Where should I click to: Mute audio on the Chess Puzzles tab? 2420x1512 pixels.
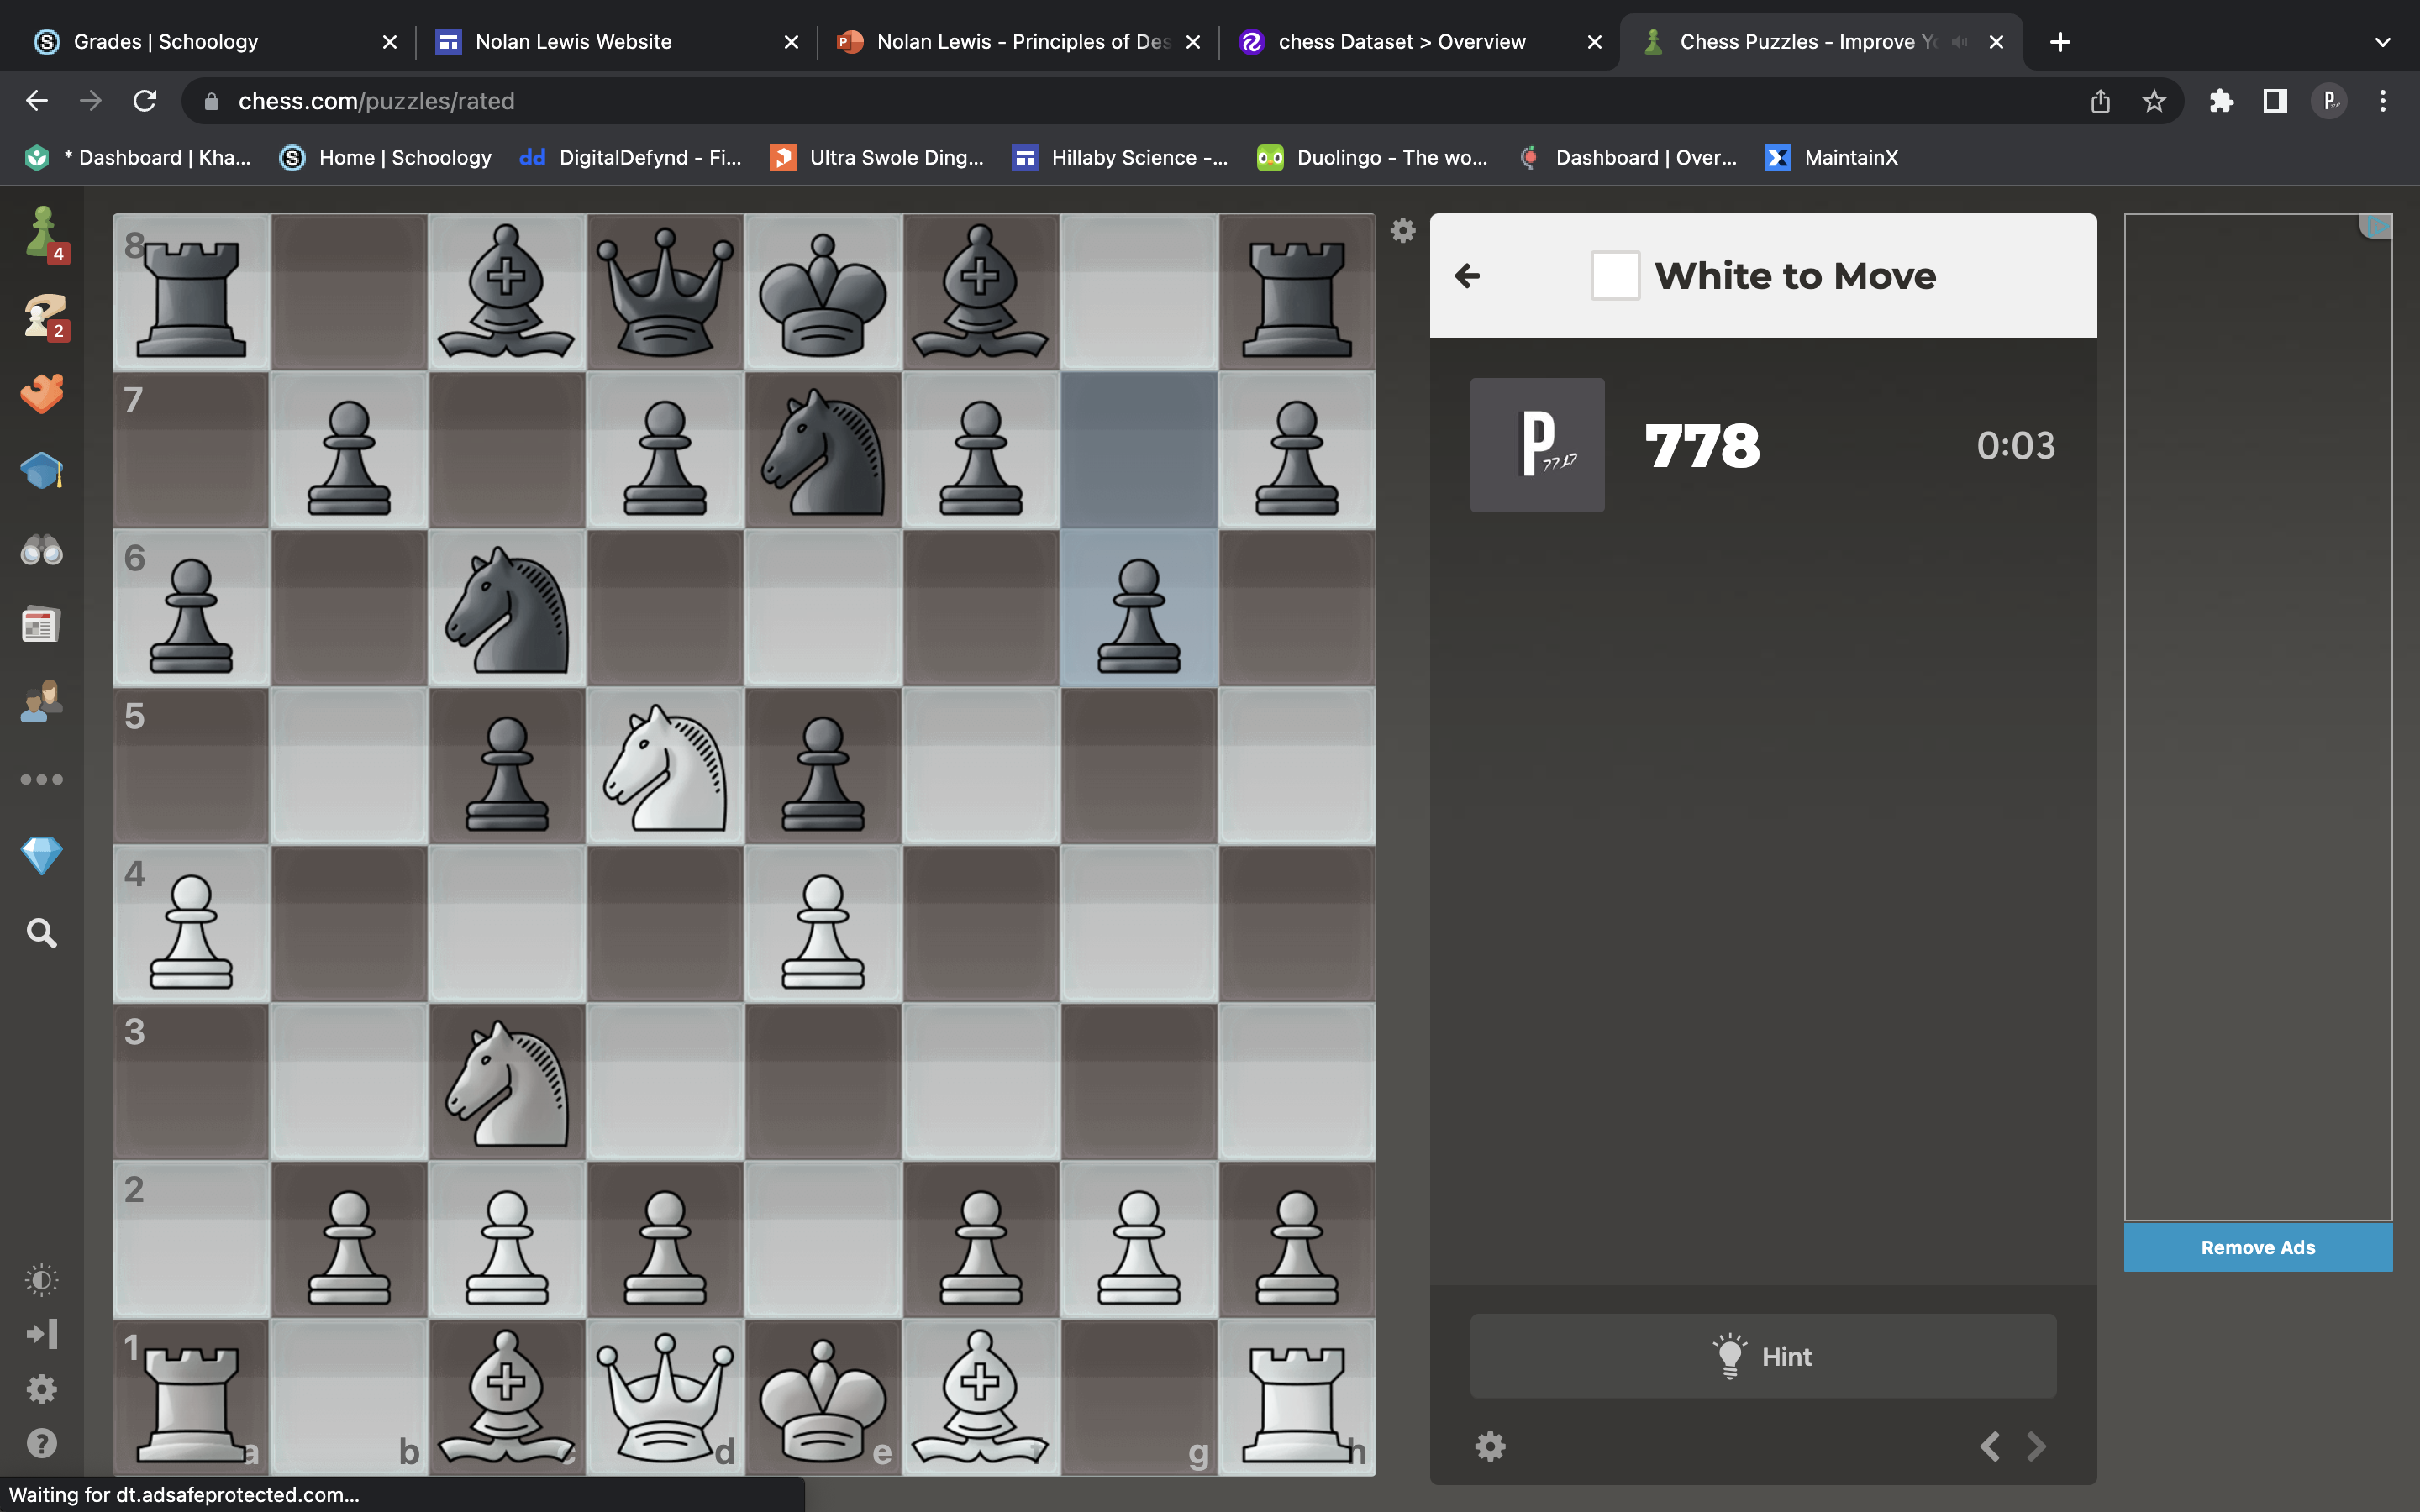(x=1958, y=42)
